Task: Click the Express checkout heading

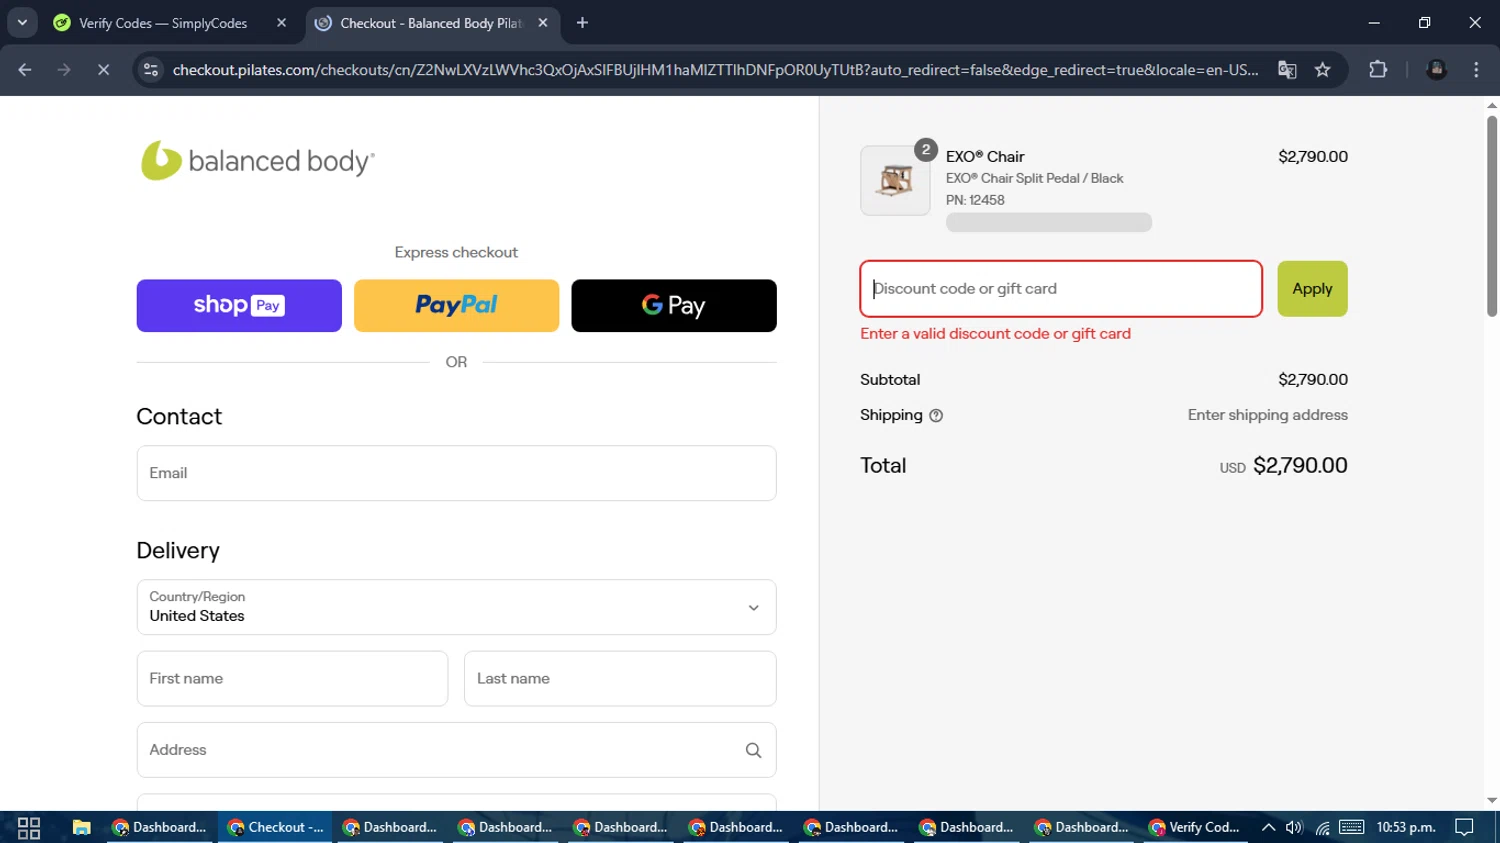Action: tap(456, 253)
